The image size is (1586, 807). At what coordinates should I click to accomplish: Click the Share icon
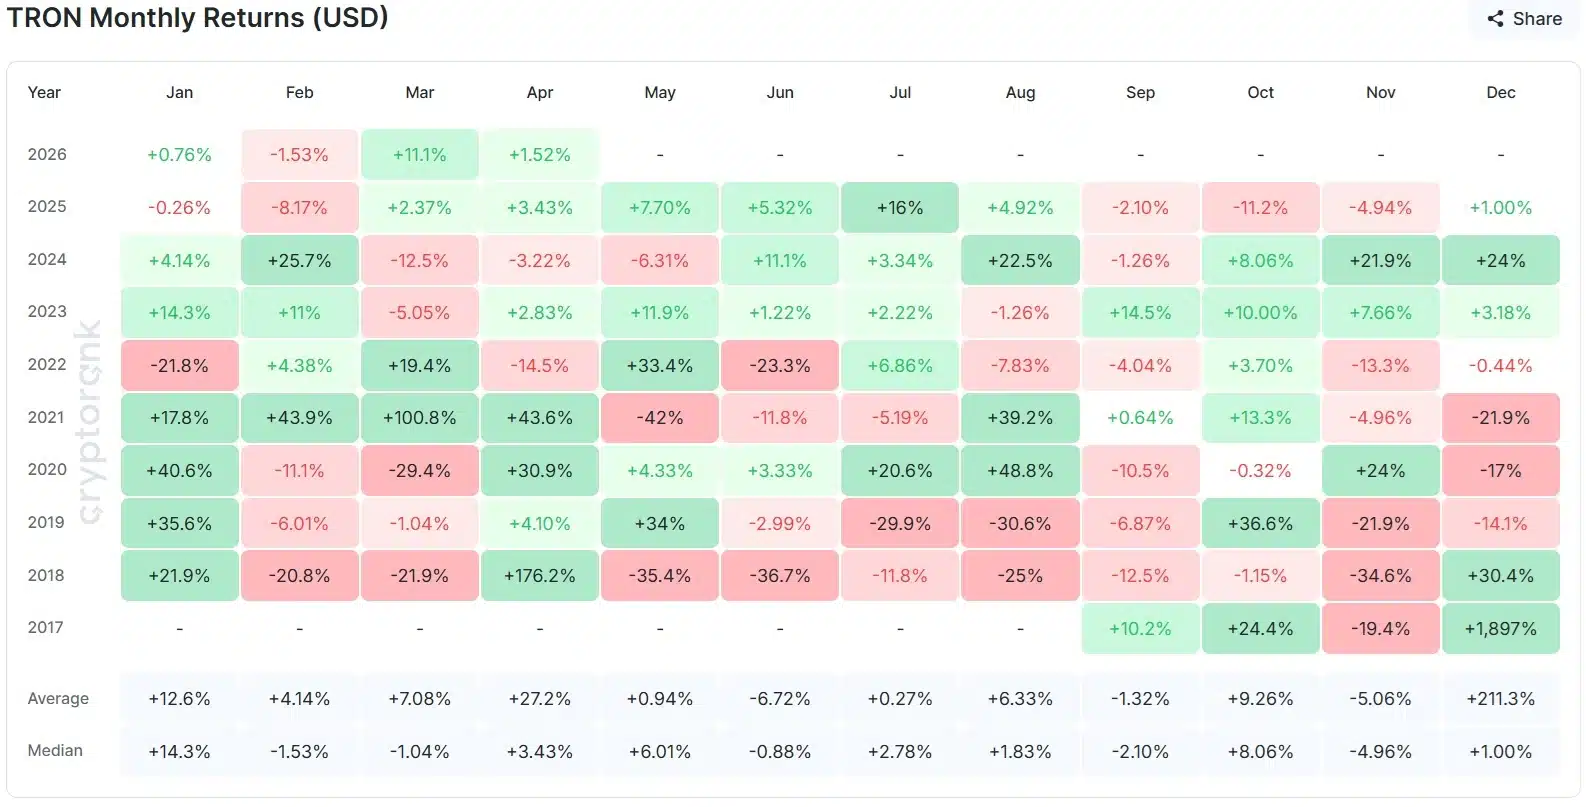click(x=1495, y=19)
